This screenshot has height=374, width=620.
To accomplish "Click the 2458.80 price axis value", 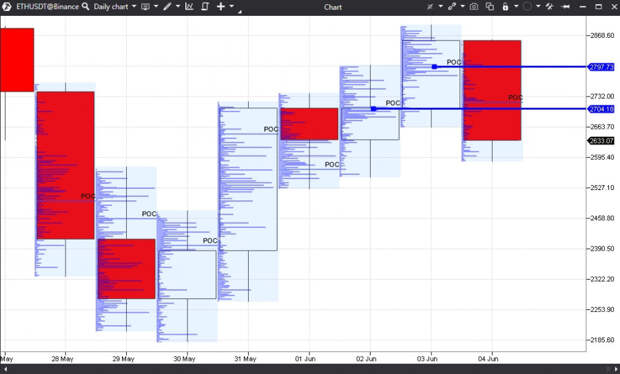I will pos(602,218).
